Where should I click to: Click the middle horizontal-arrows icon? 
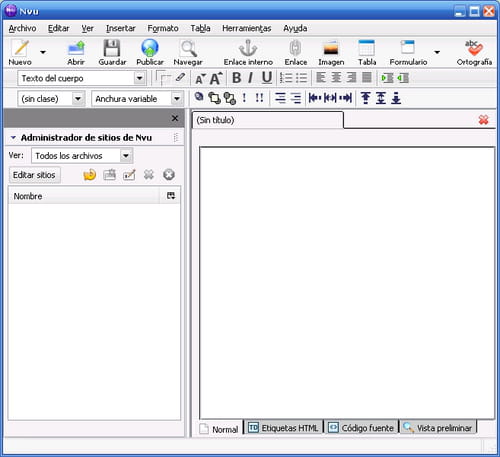coord(330,98)
